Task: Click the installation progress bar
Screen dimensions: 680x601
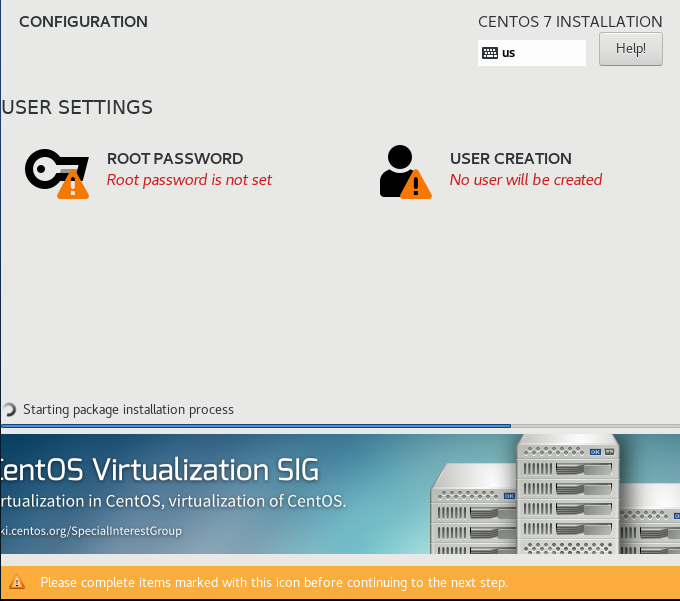Action: coord(340,426)
